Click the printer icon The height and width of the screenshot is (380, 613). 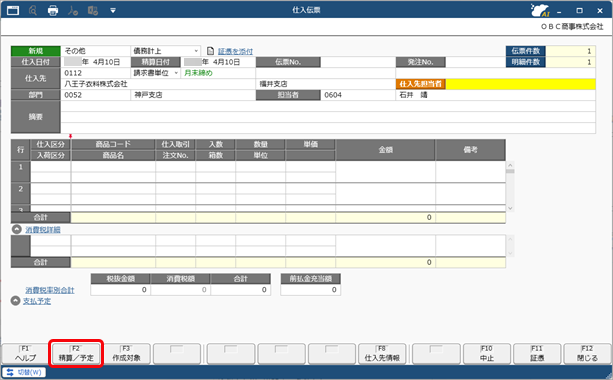pos(53,10)
